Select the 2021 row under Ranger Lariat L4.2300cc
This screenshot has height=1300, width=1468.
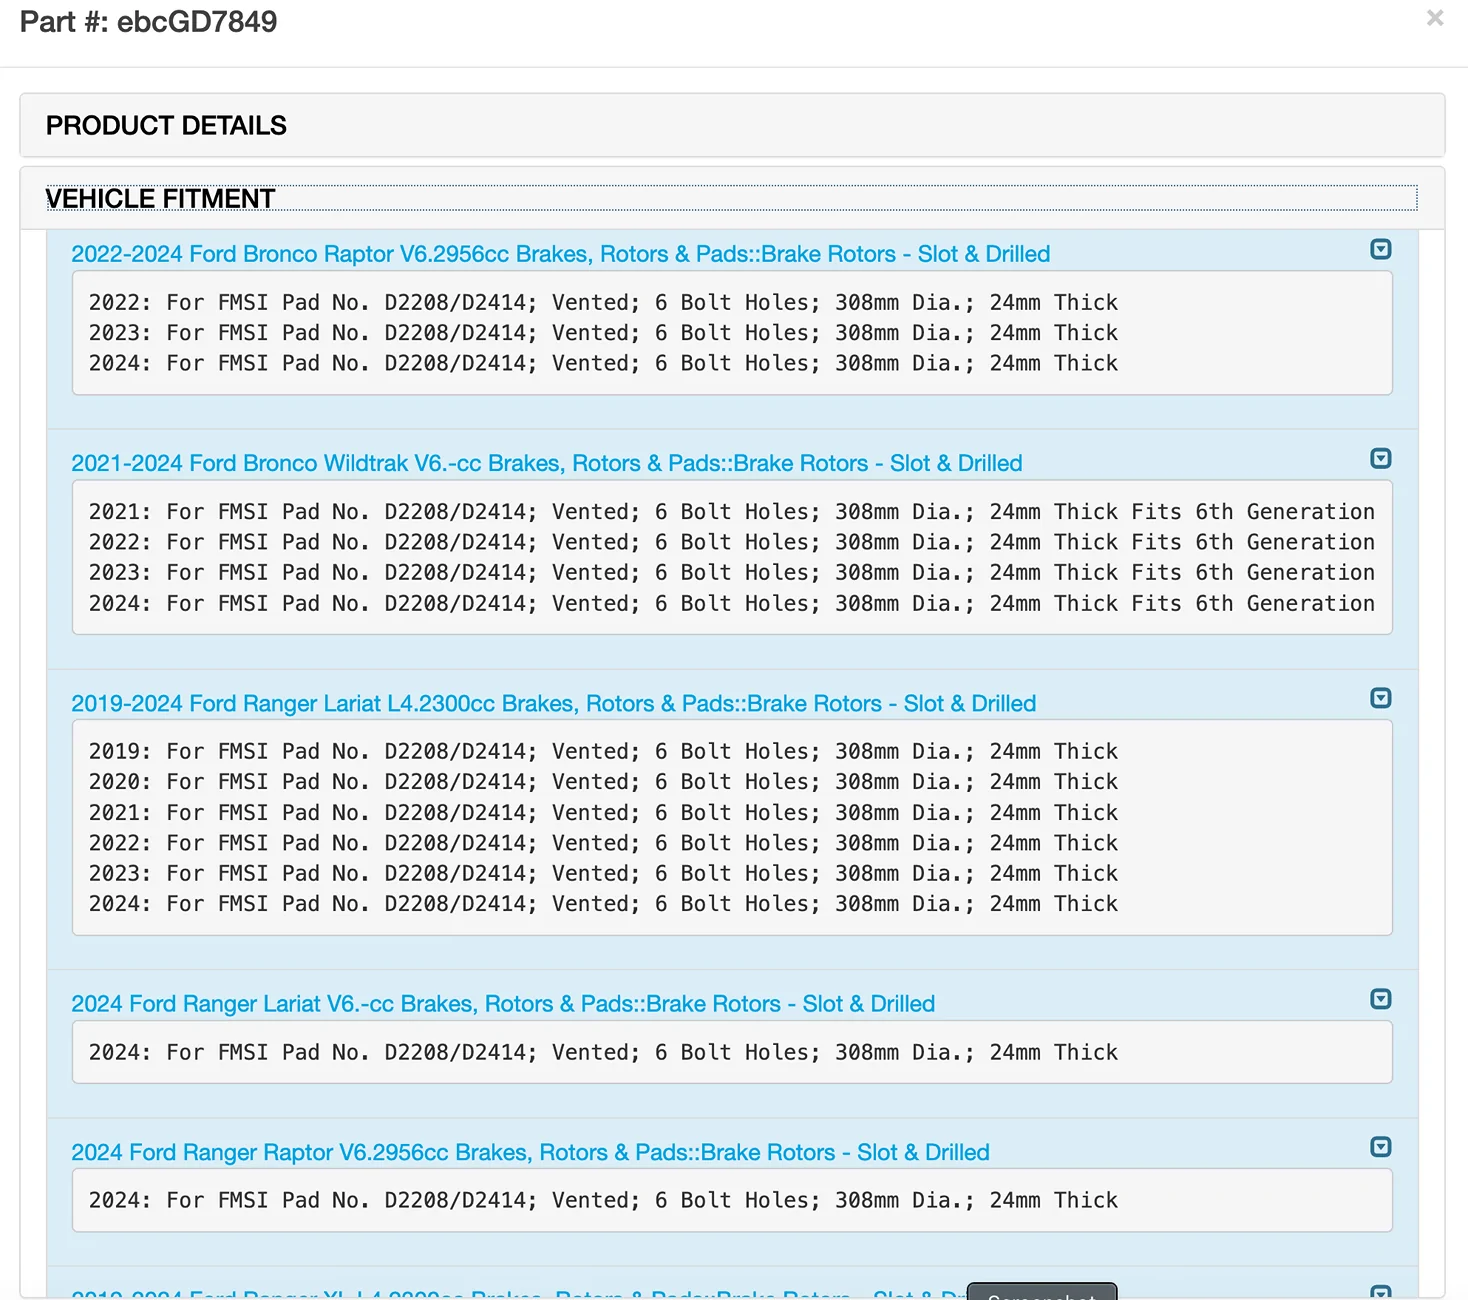pos(603,812)
